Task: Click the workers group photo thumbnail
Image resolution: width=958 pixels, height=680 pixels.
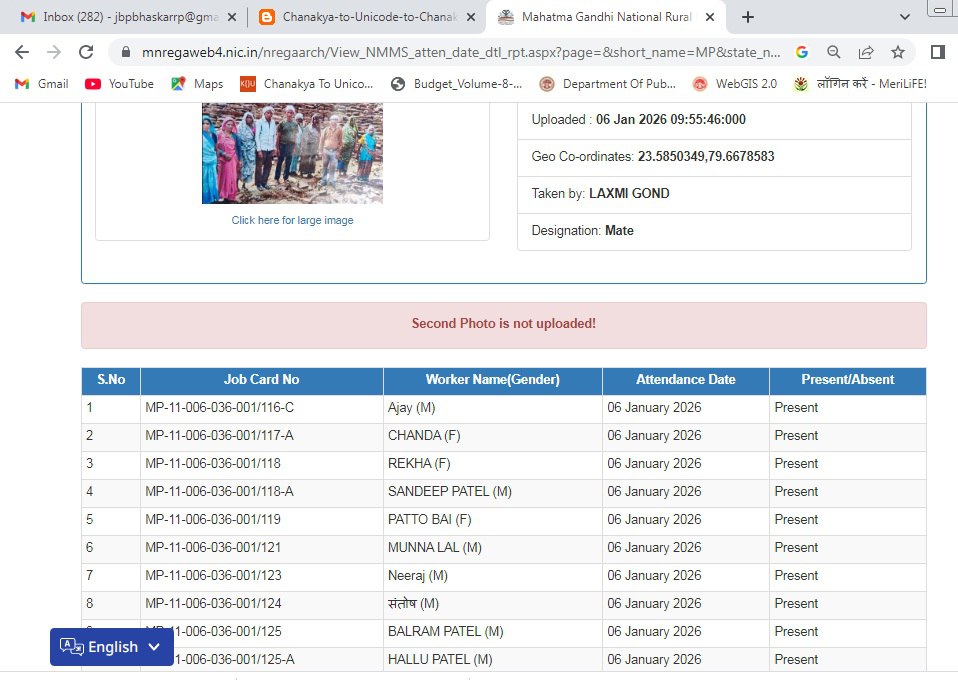Action: tap(292, 152)
